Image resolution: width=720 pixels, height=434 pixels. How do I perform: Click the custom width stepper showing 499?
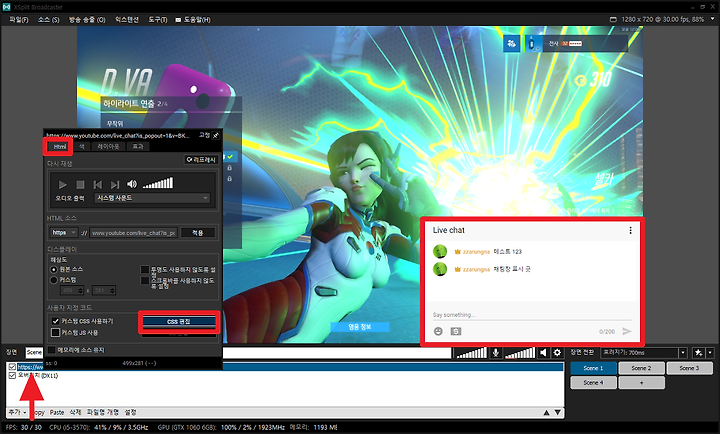(x=72, y=290)
